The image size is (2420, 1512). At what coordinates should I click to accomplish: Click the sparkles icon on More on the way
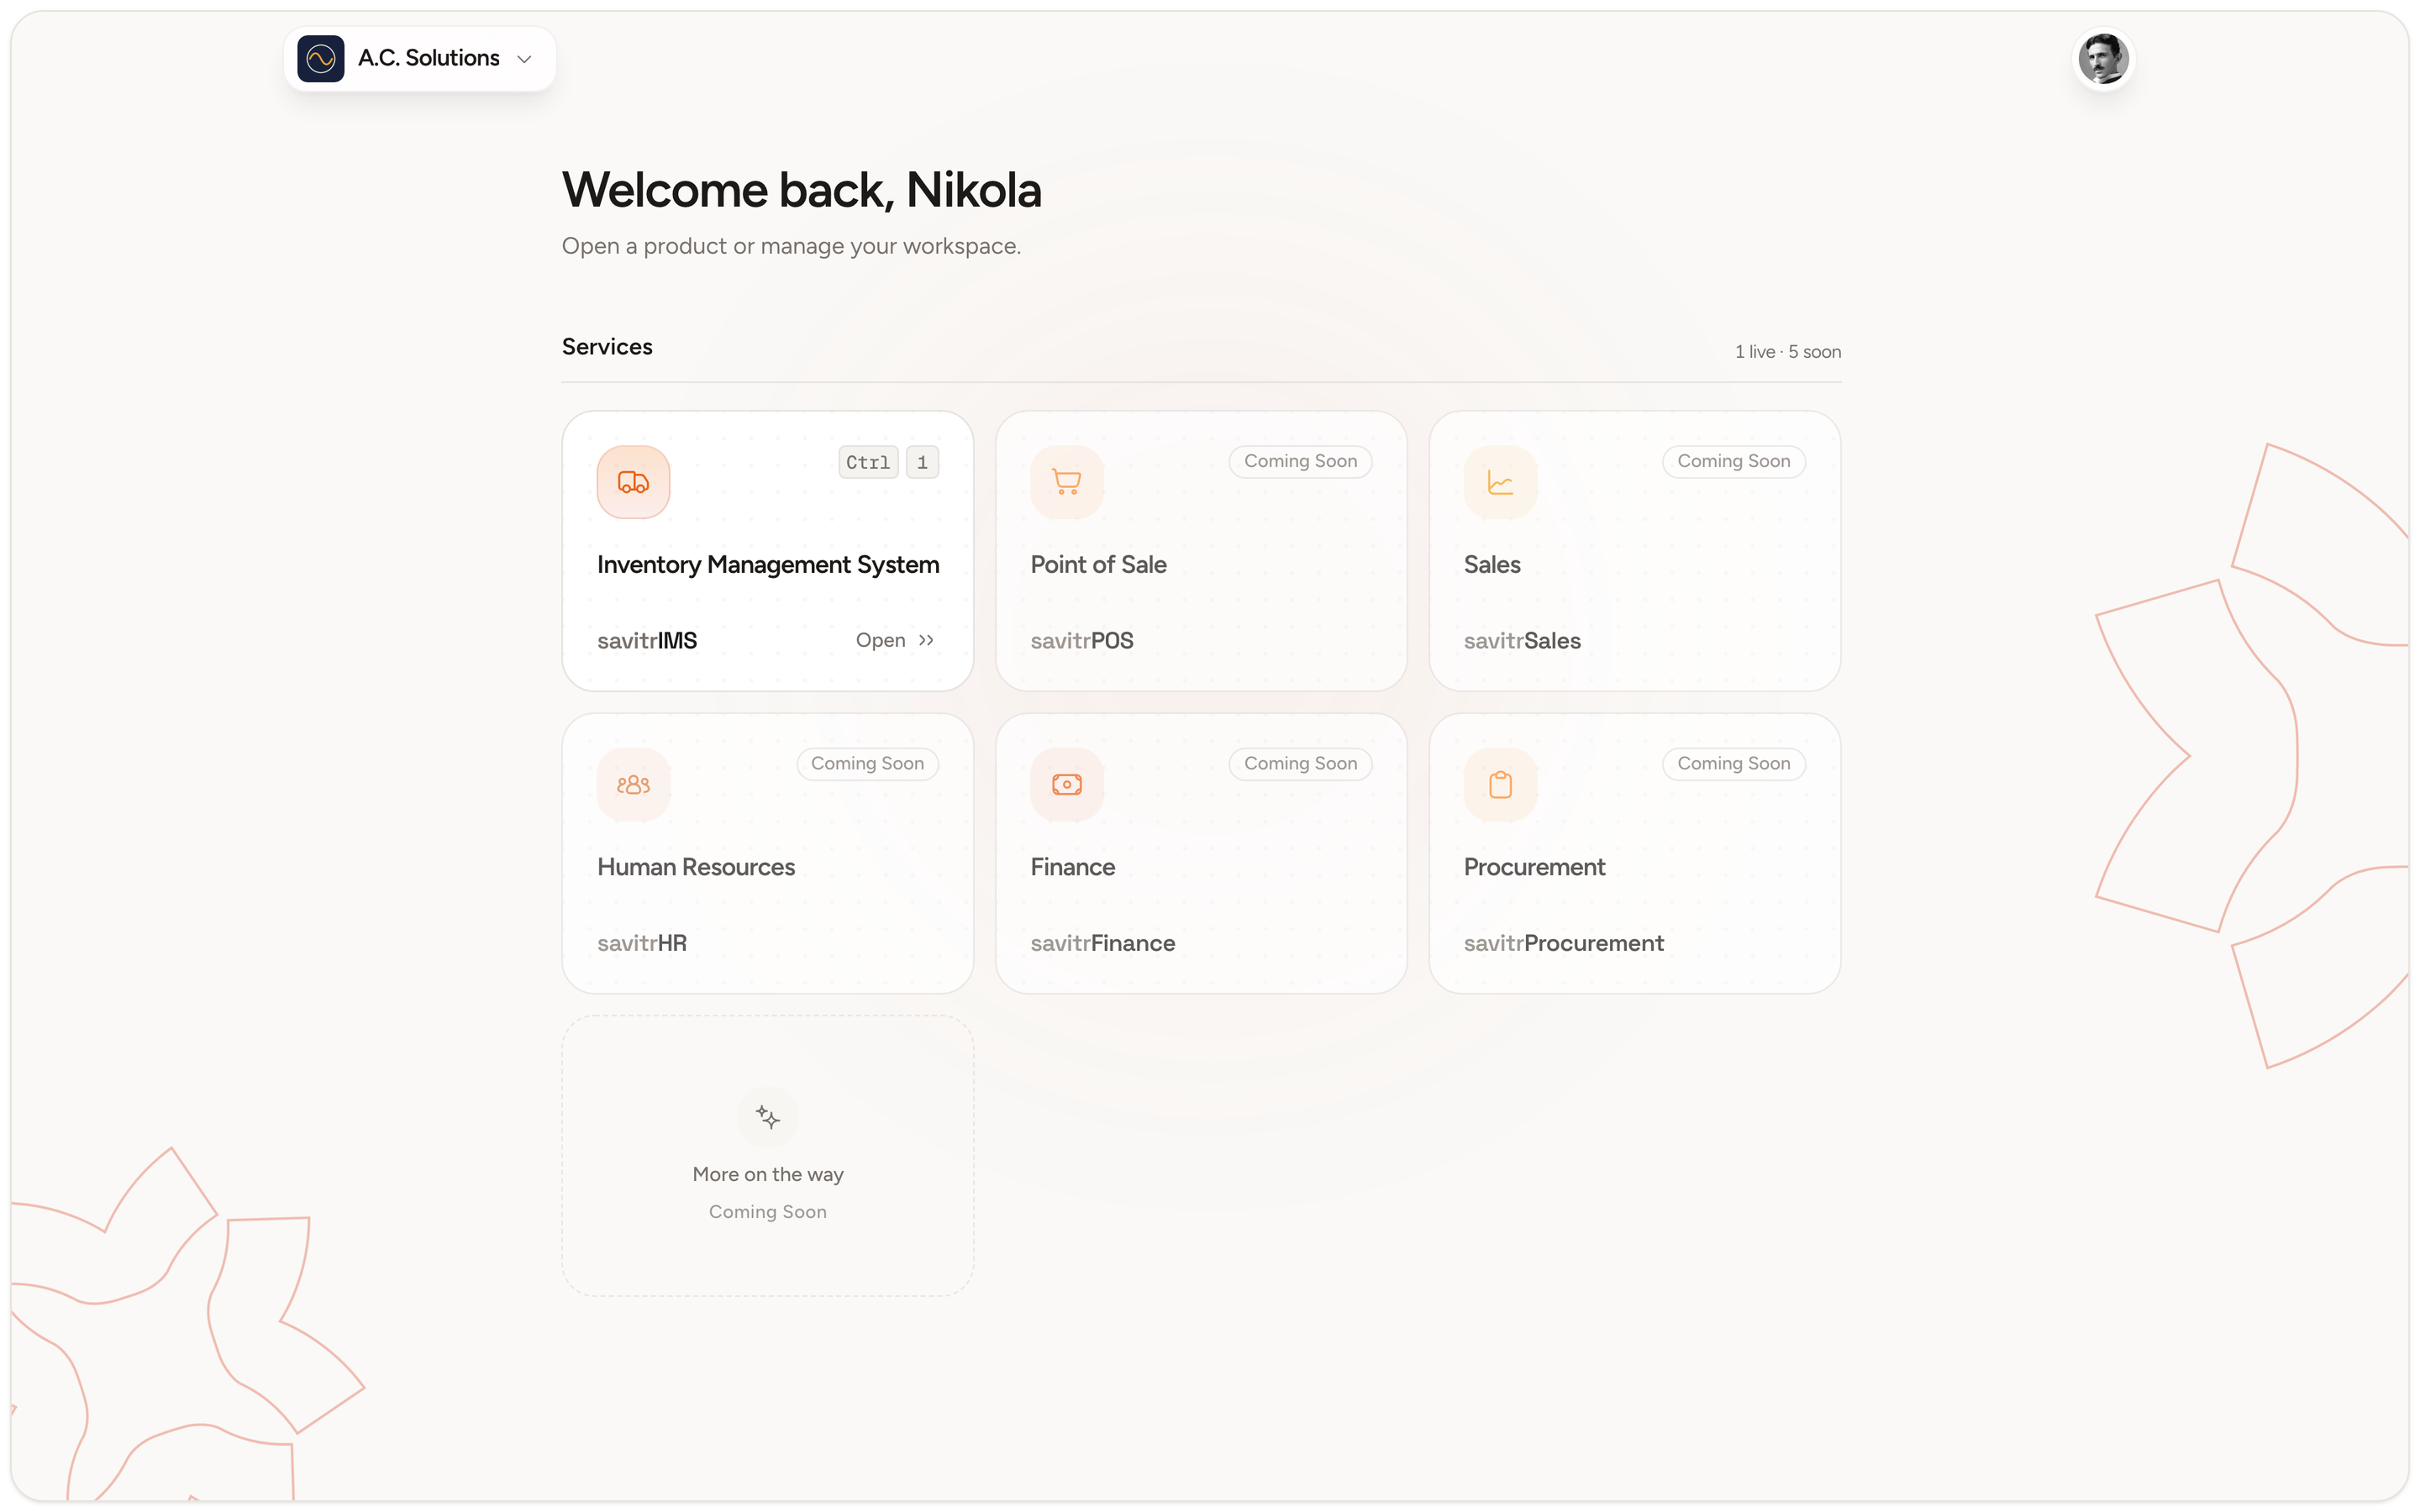click(x=767, y=1117)
